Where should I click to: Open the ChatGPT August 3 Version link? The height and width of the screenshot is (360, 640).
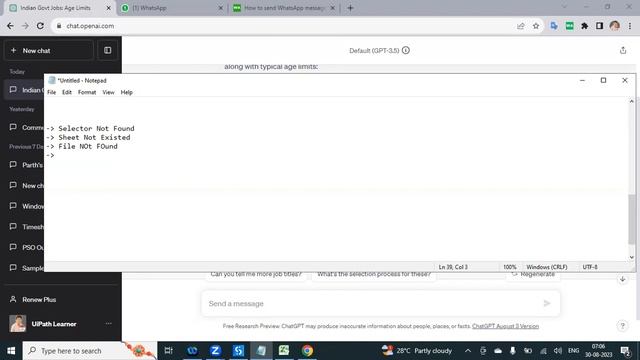pos(505,326)
